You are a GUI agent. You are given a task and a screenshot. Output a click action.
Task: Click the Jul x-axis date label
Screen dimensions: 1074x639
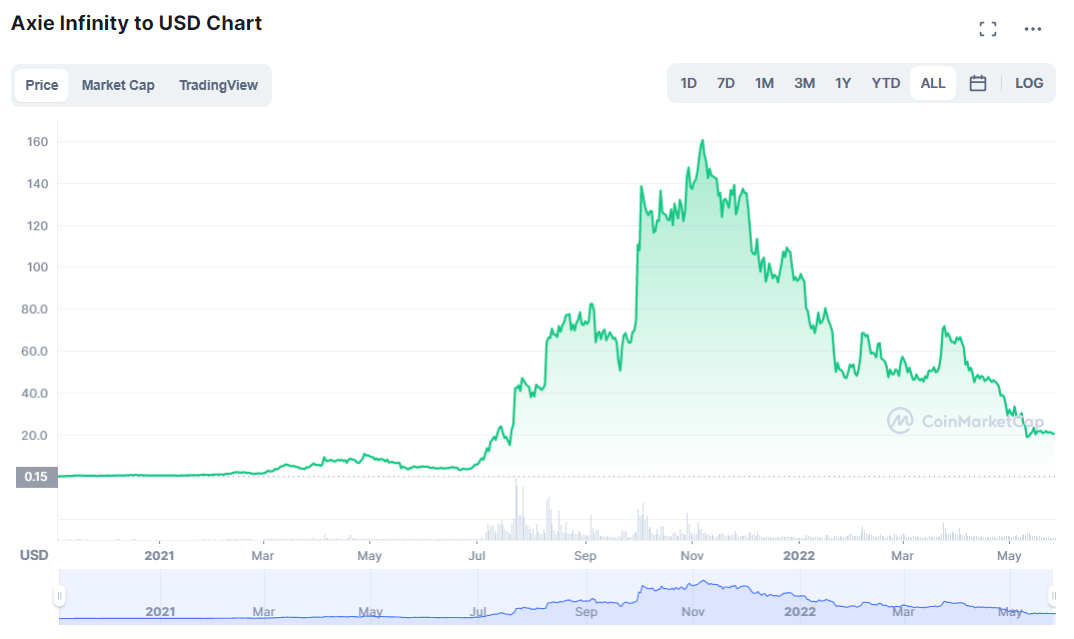tap(477, 555)
